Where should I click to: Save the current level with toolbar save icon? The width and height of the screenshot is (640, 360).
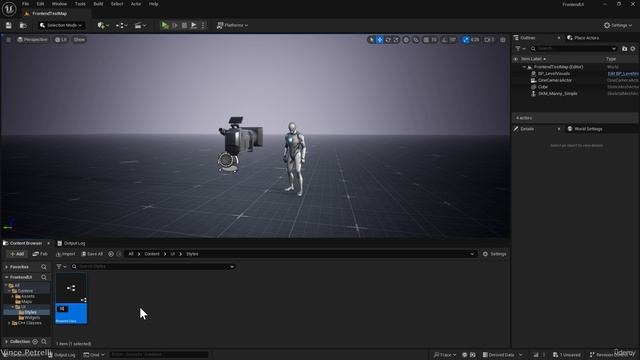click(x=9, y=25)
